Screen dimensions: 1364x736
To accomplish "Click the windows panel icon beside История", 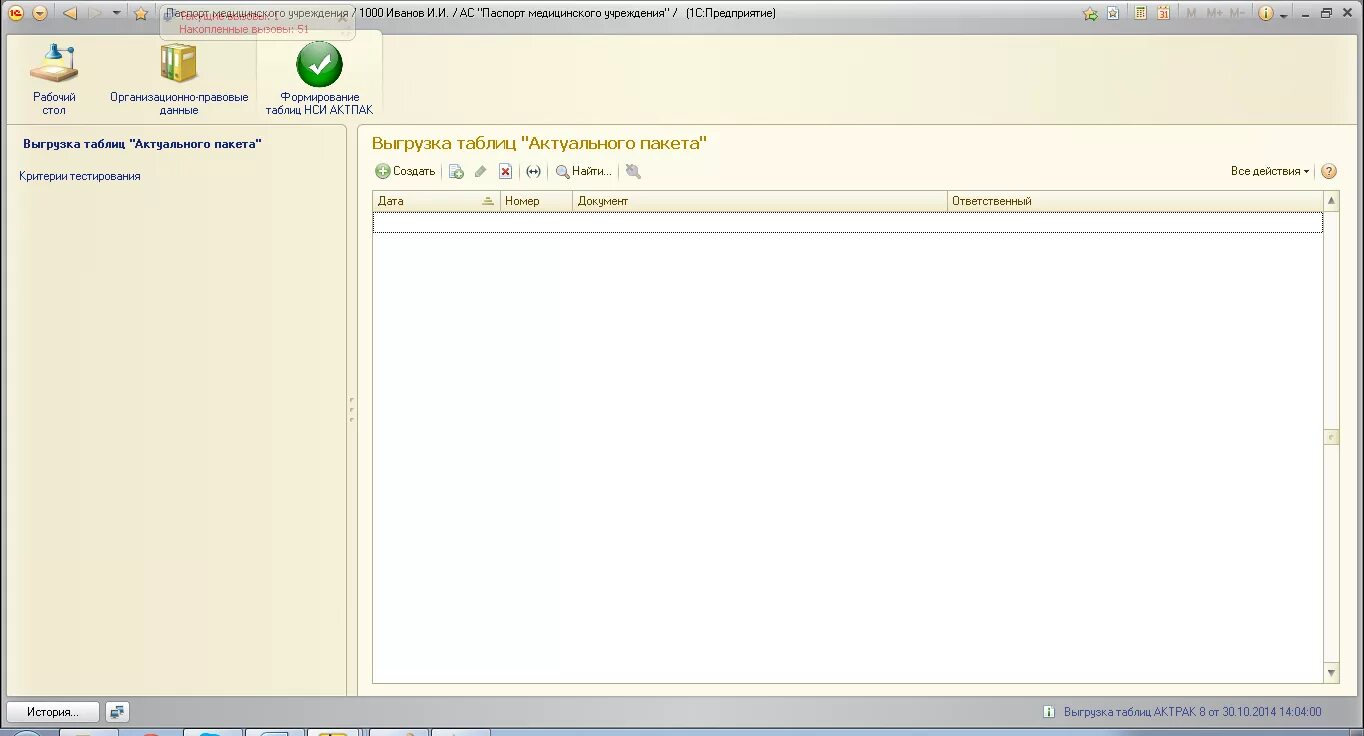I will pyautogui.click(x=117, y=712).
